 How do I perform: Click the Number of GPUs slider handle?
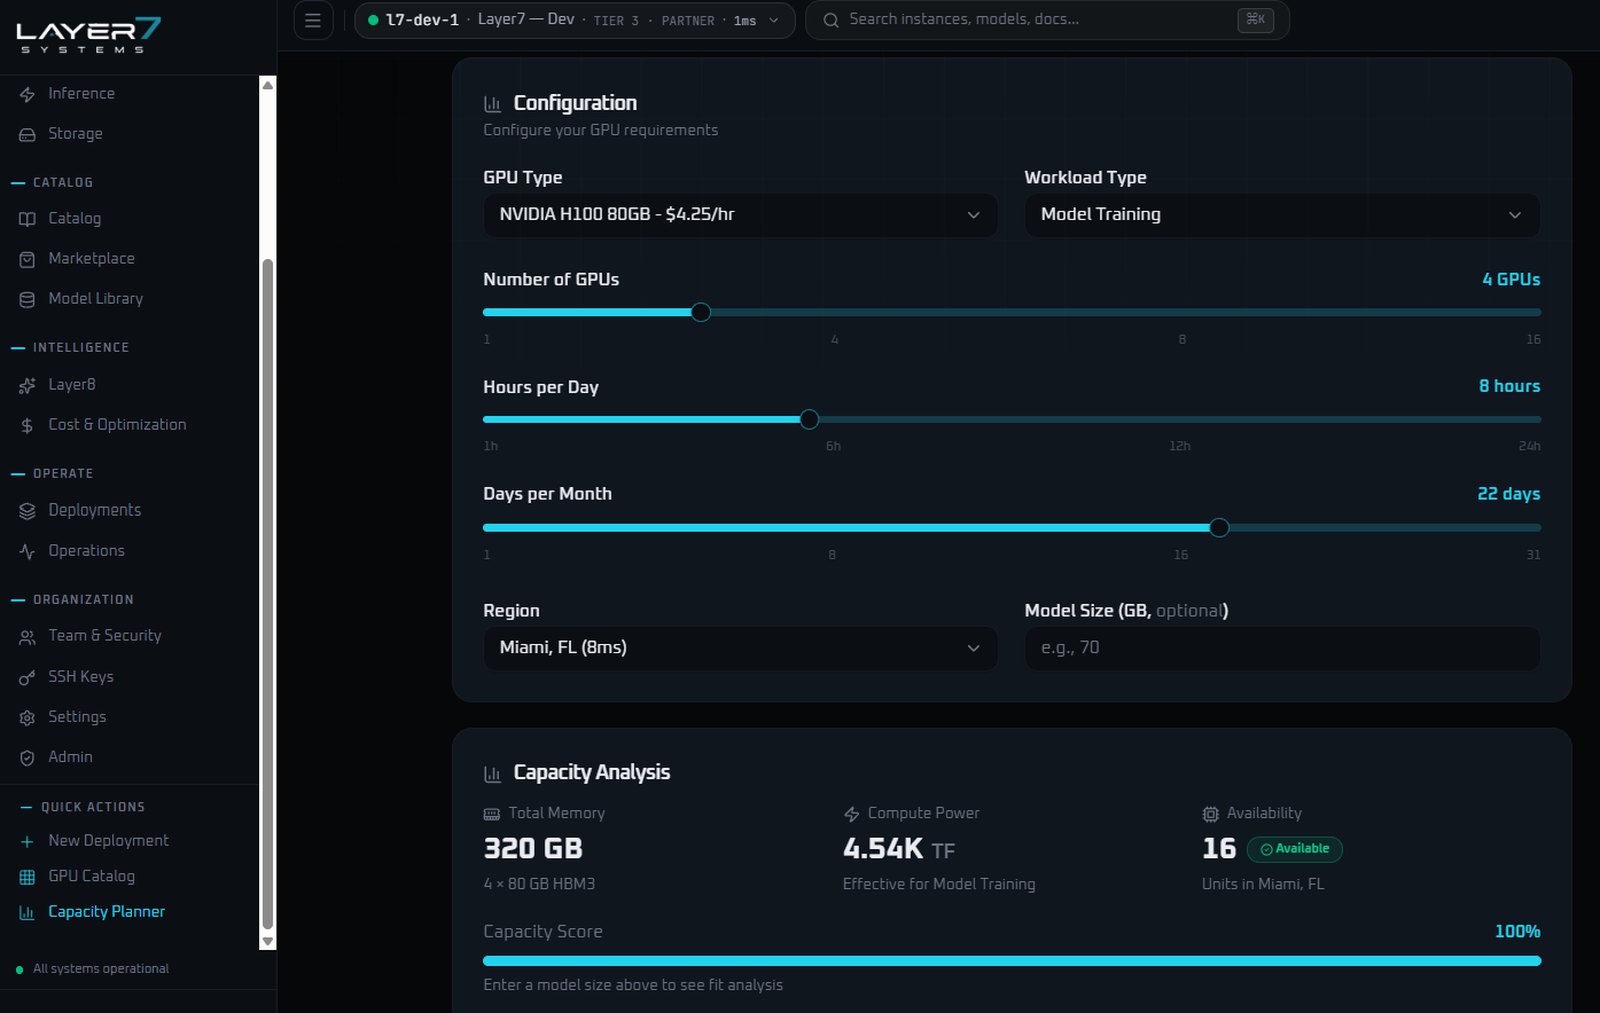tap(701, 312)
